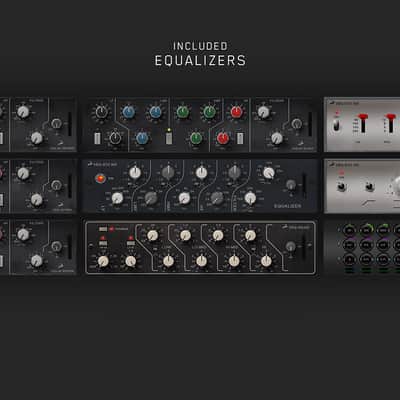Image resolution: width=400 pixels, height=400 pixels.
Task: Toggle the white switch beside the lower black knob
Action: tap(97, 138)
